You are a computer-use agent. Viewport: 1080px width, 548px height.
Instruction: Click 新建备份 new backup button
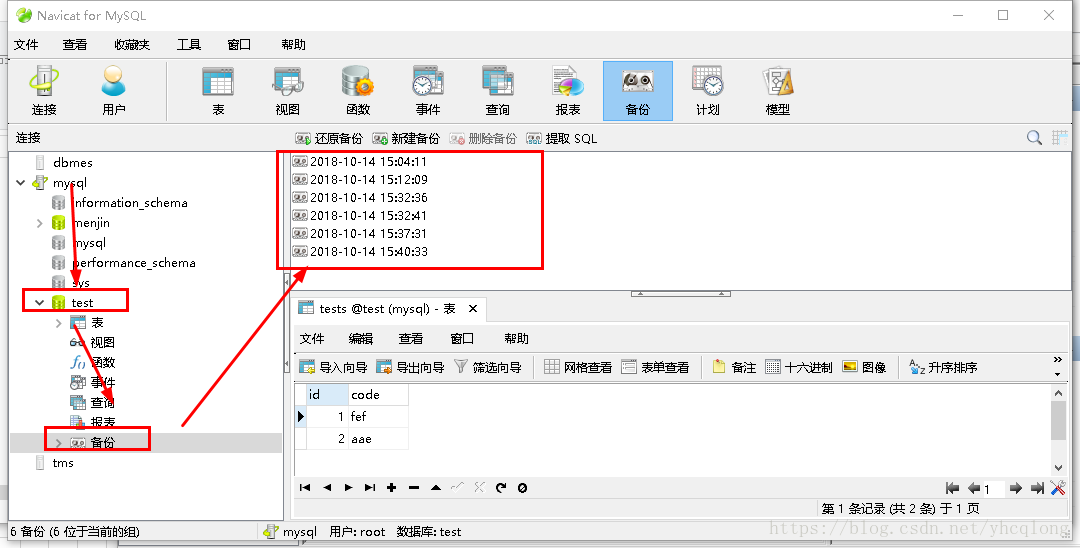[x=406, y=138]
